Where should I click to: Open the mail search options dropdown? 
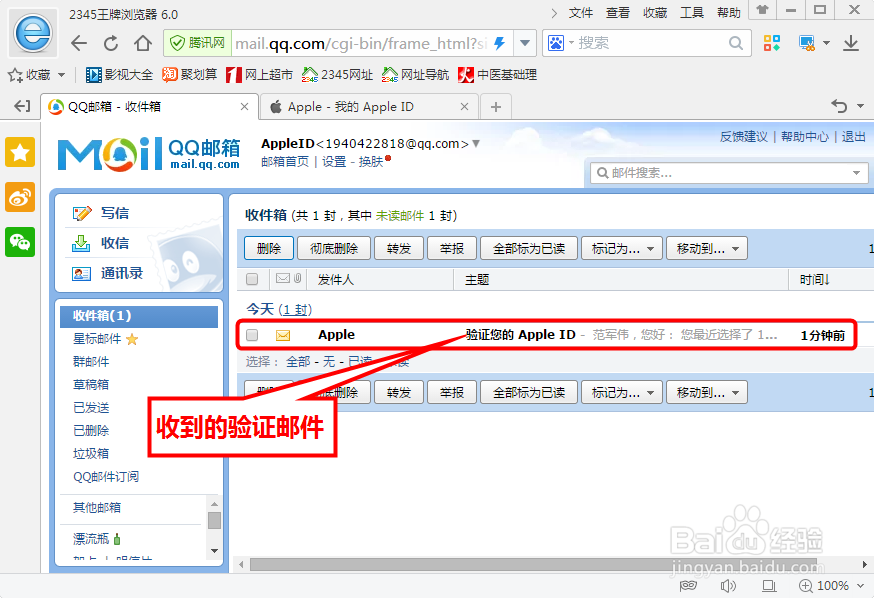click(856, 173)
